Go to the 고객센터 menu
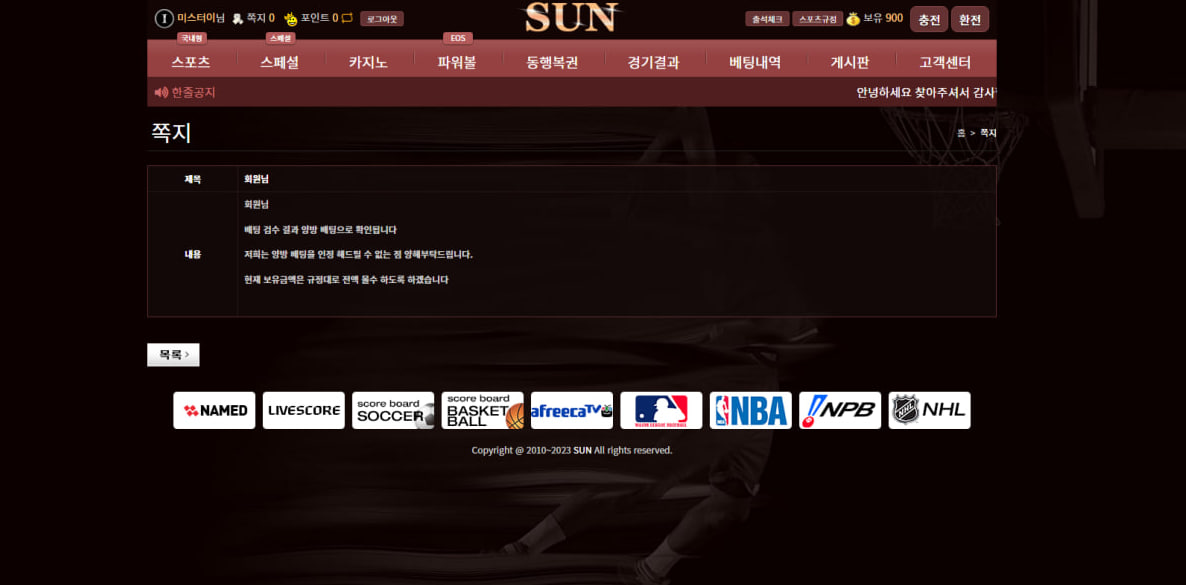 pos(945,62)
